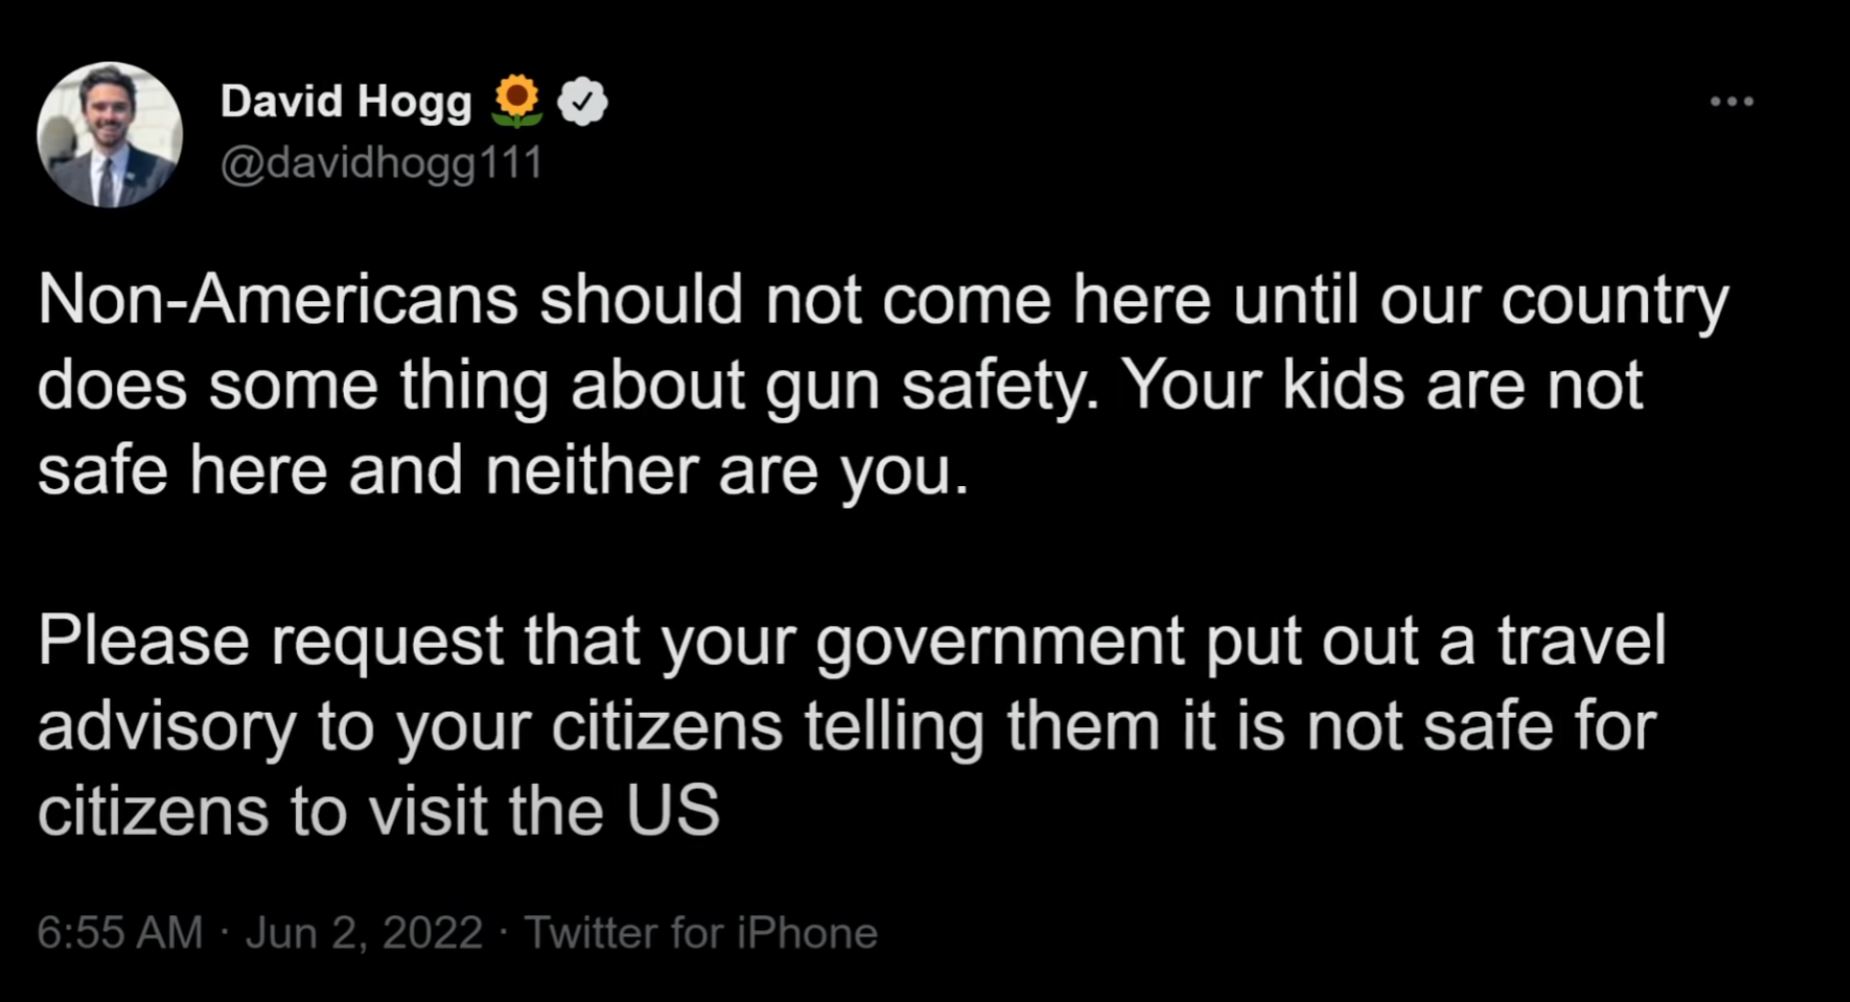Screen dimensions: 1850x1002
Task: Click the word US ending the tweet
Action: 674,810
